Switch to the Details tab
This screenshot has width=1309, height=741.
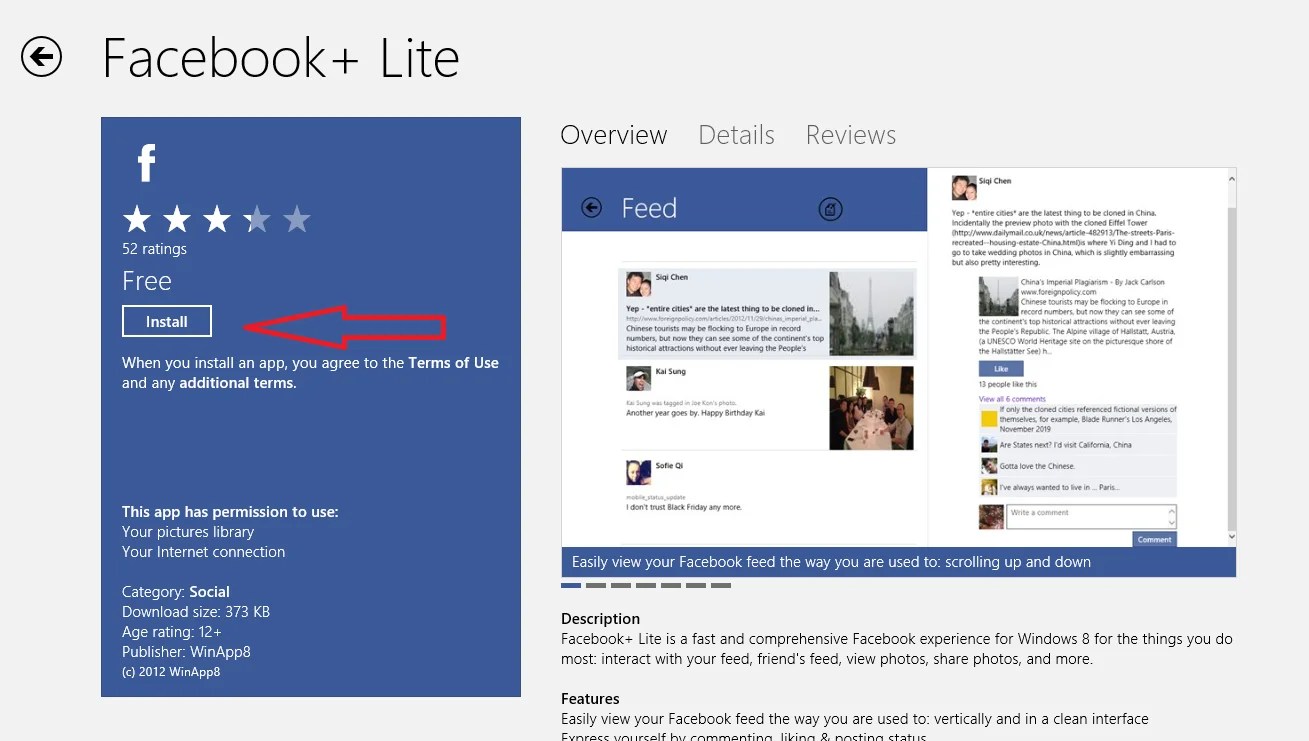736,135
